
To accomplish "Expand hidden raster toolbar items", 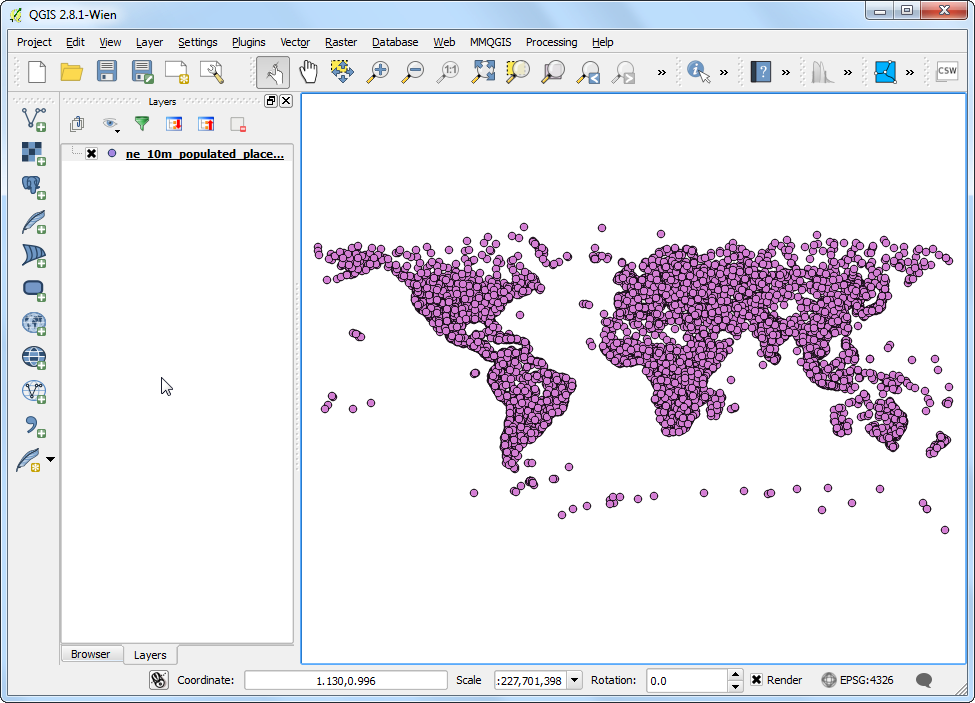I will [x=848, y=73].
